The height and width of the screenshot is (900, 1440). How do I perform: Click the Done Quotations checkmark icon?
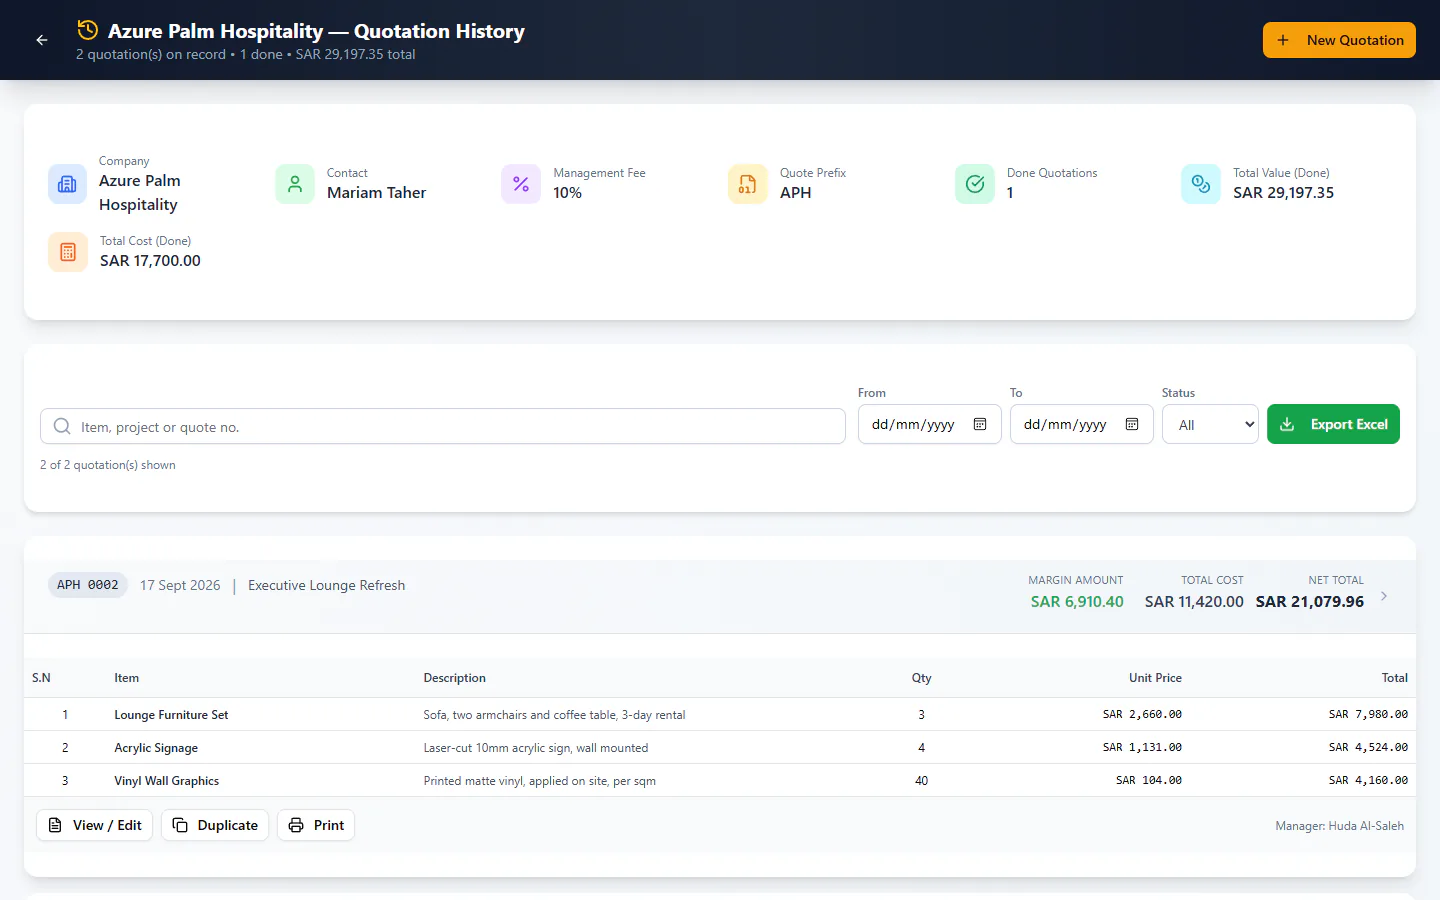975,184
